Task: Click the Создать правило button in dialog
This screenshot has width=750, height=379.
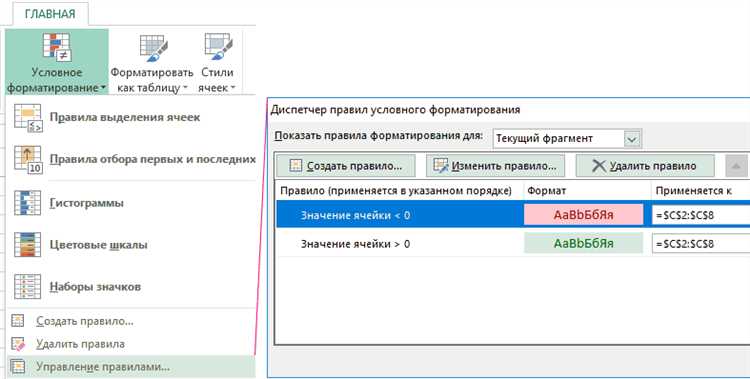Action: 346,166
